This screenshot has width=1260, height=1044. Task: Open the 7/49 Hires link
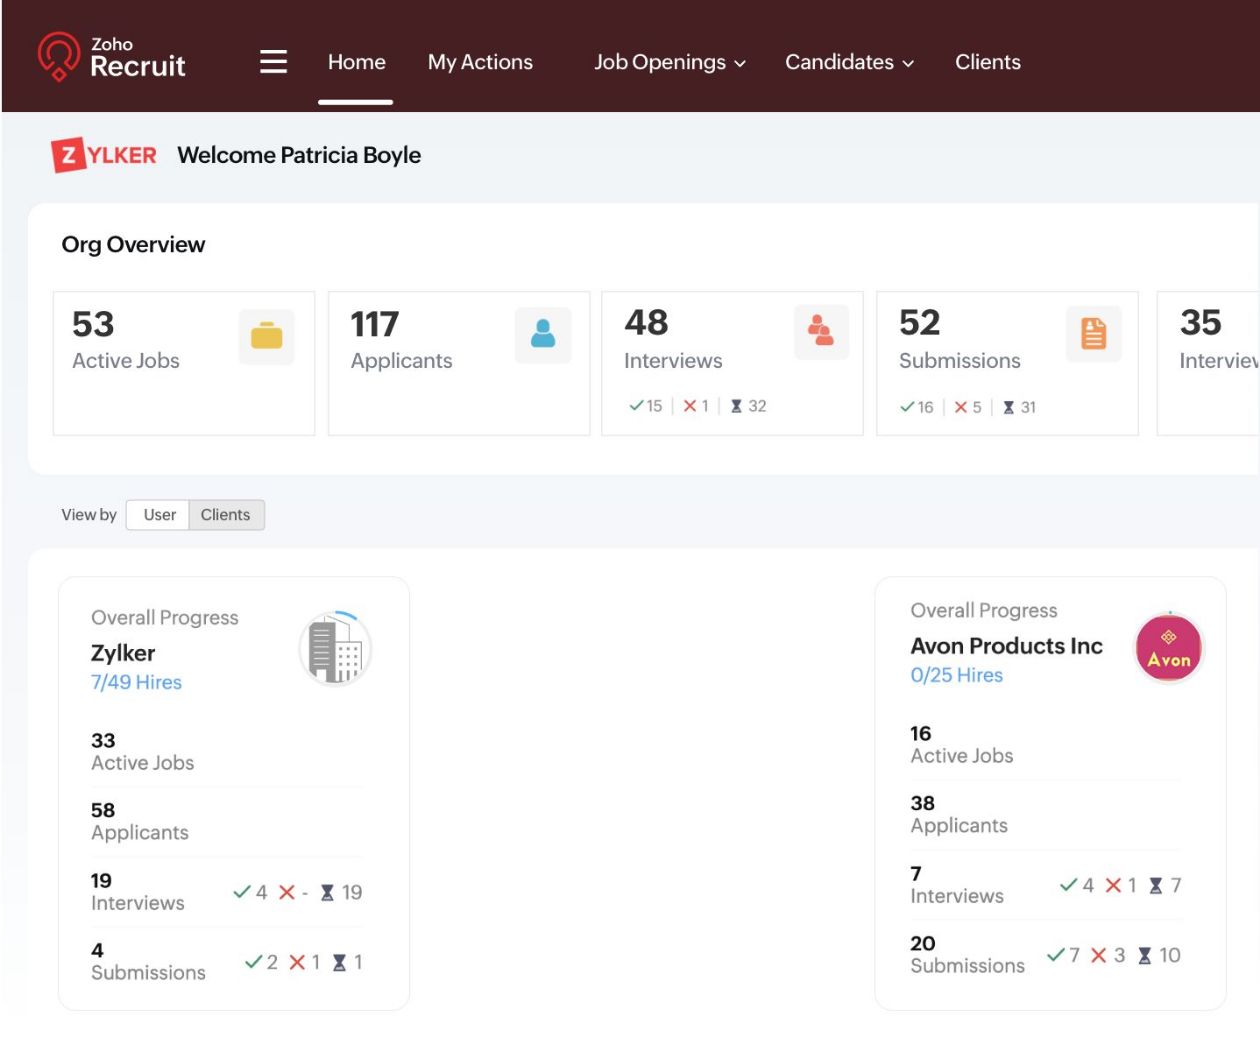click(136, 682)
